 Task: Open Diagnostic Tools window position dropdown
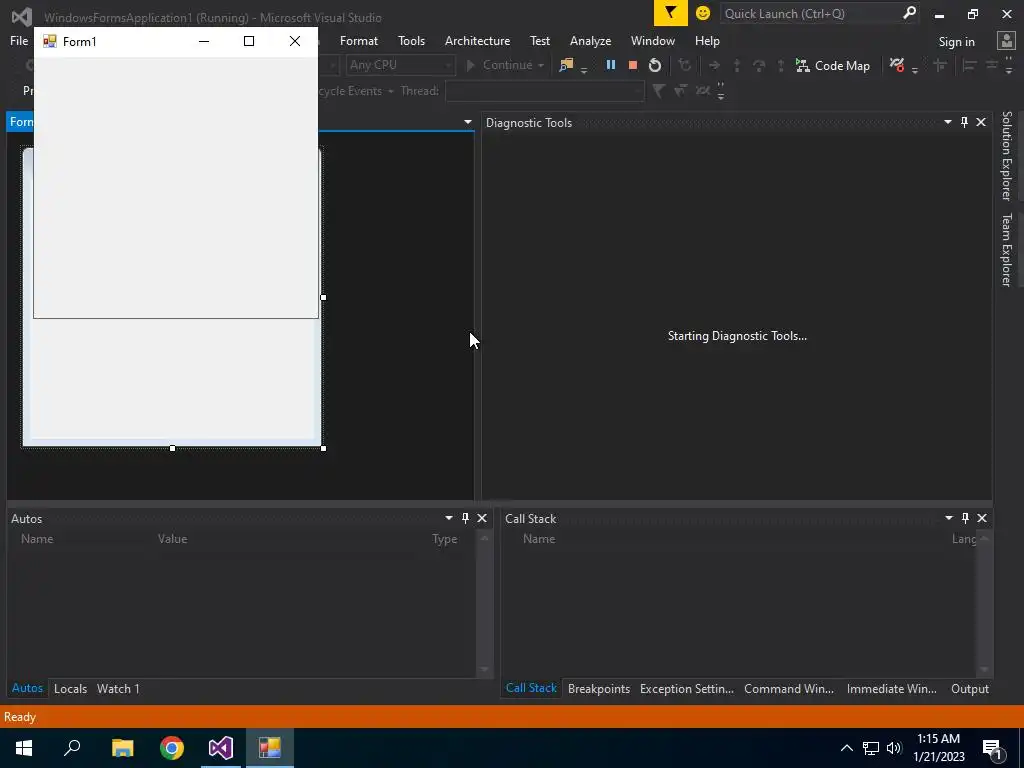coord(948,122)
